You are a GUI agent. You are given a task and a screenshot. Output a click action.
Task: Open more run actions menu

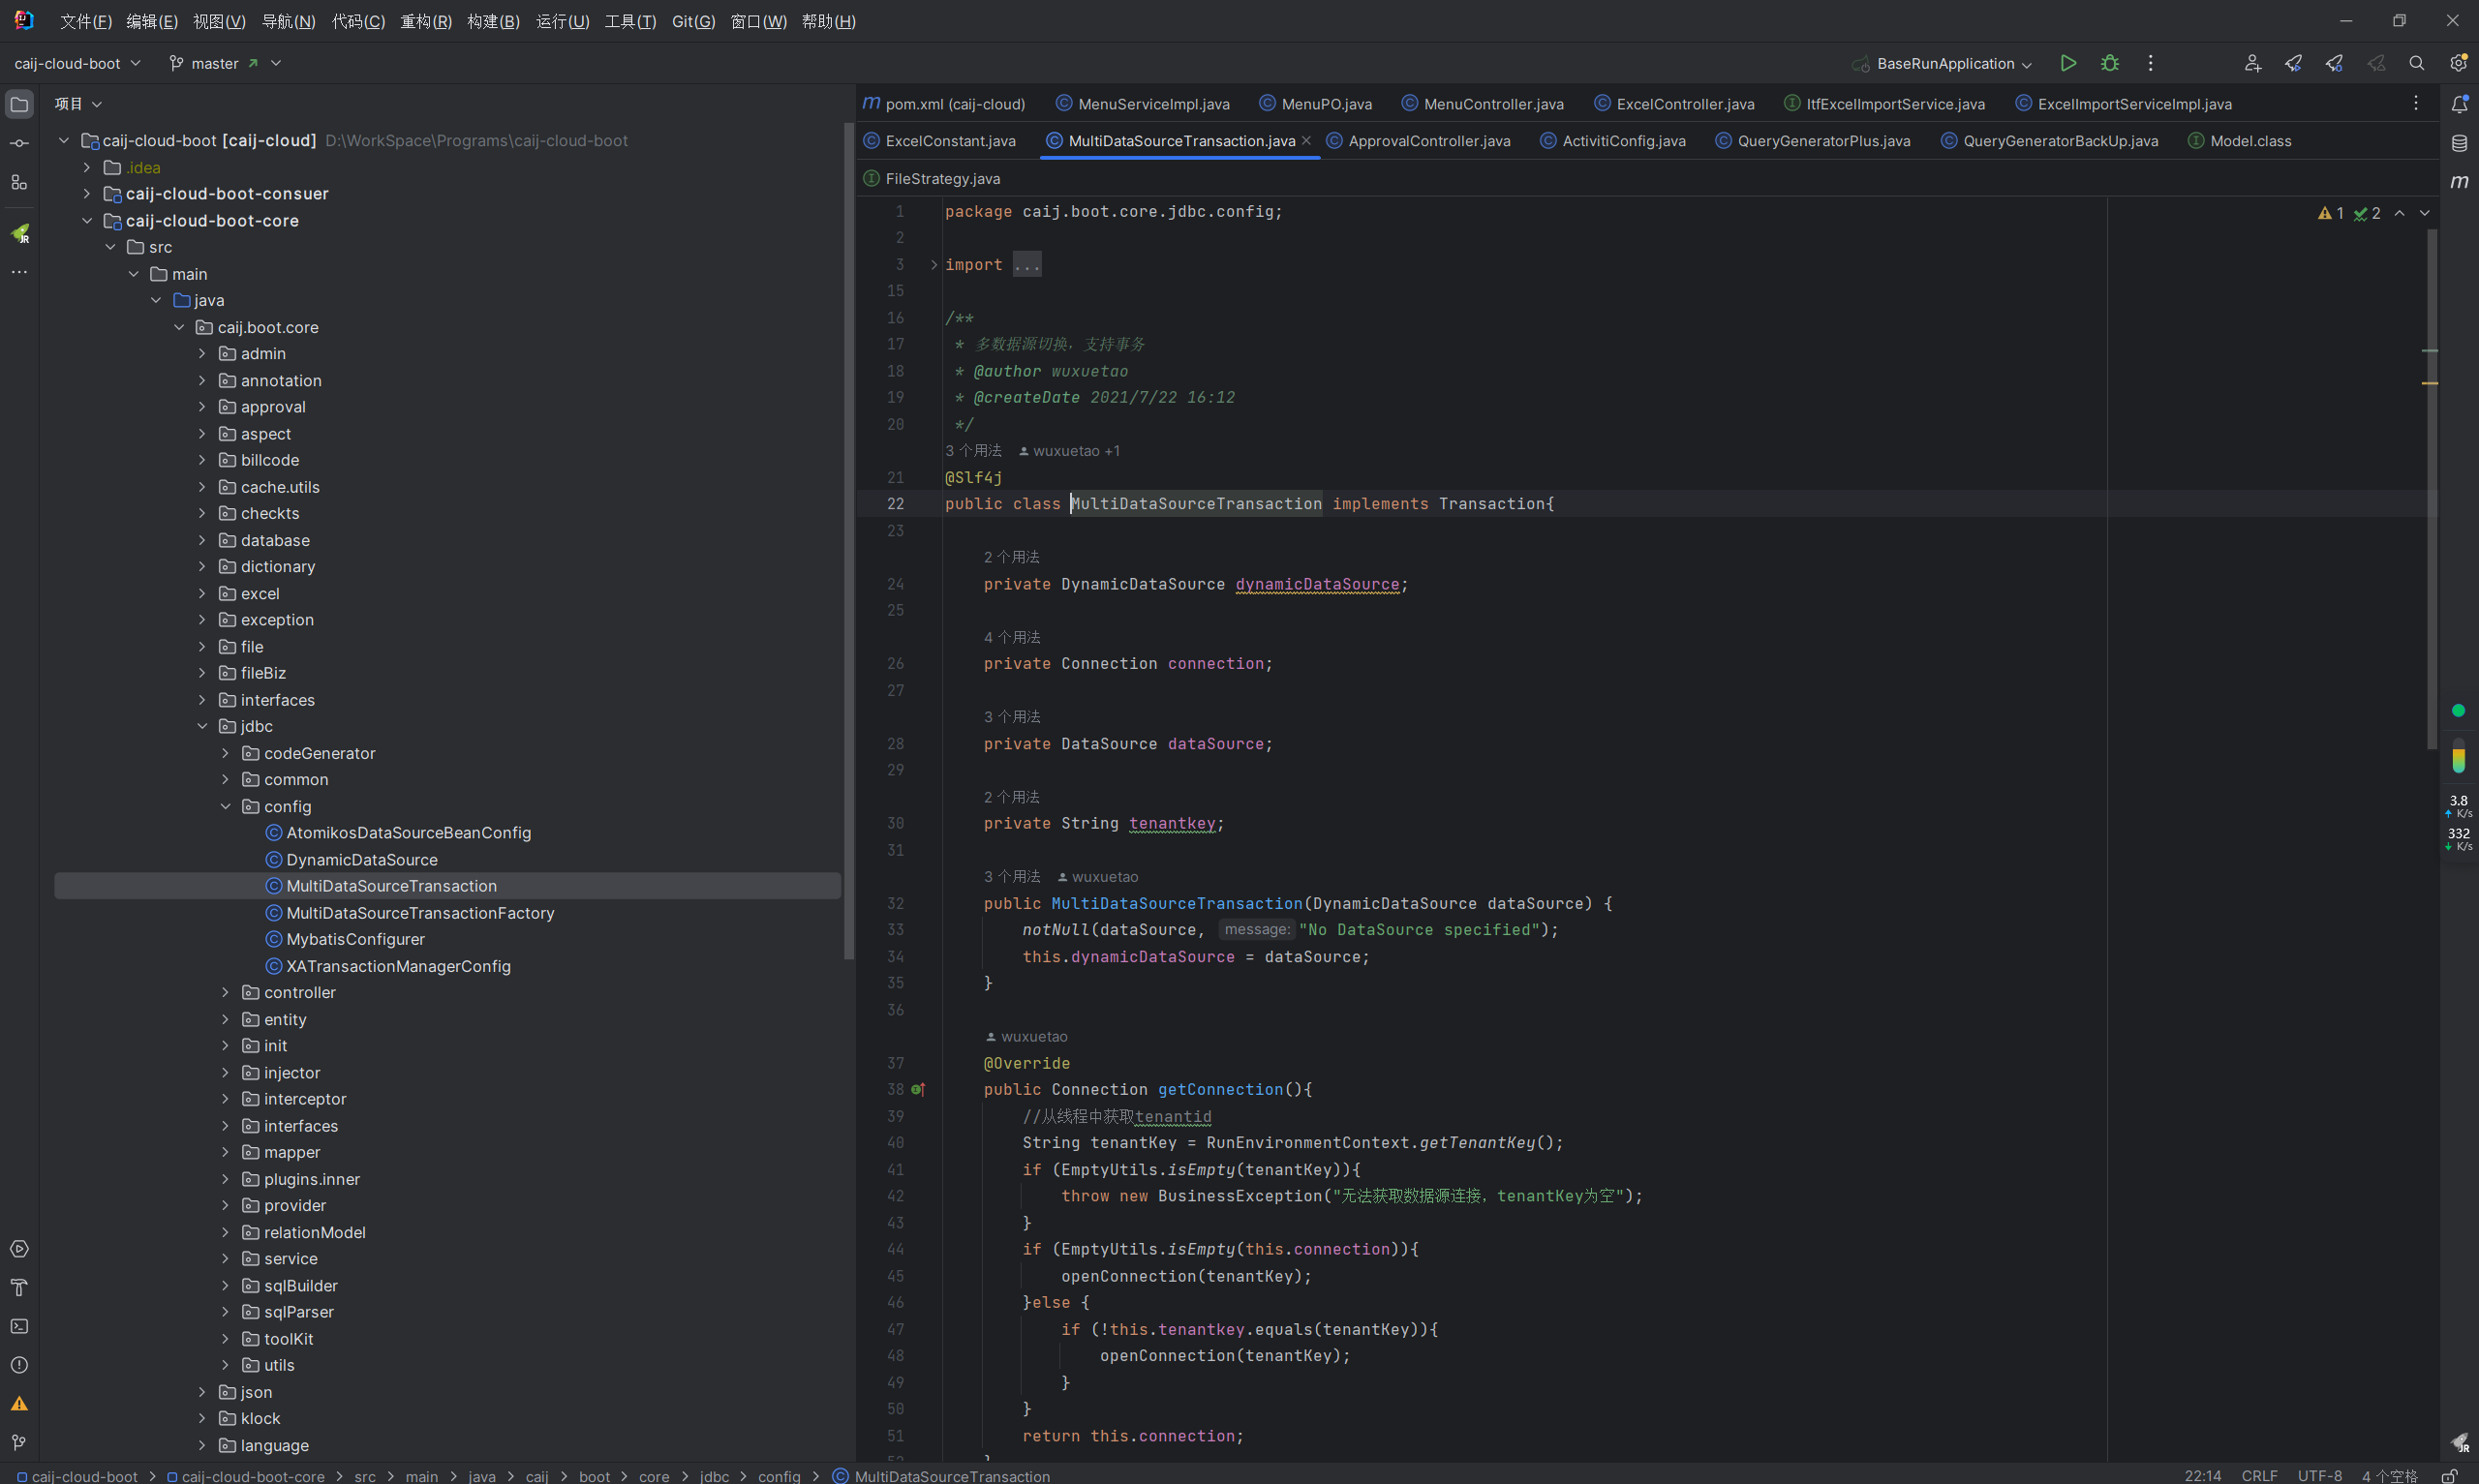coord(2150,63)
